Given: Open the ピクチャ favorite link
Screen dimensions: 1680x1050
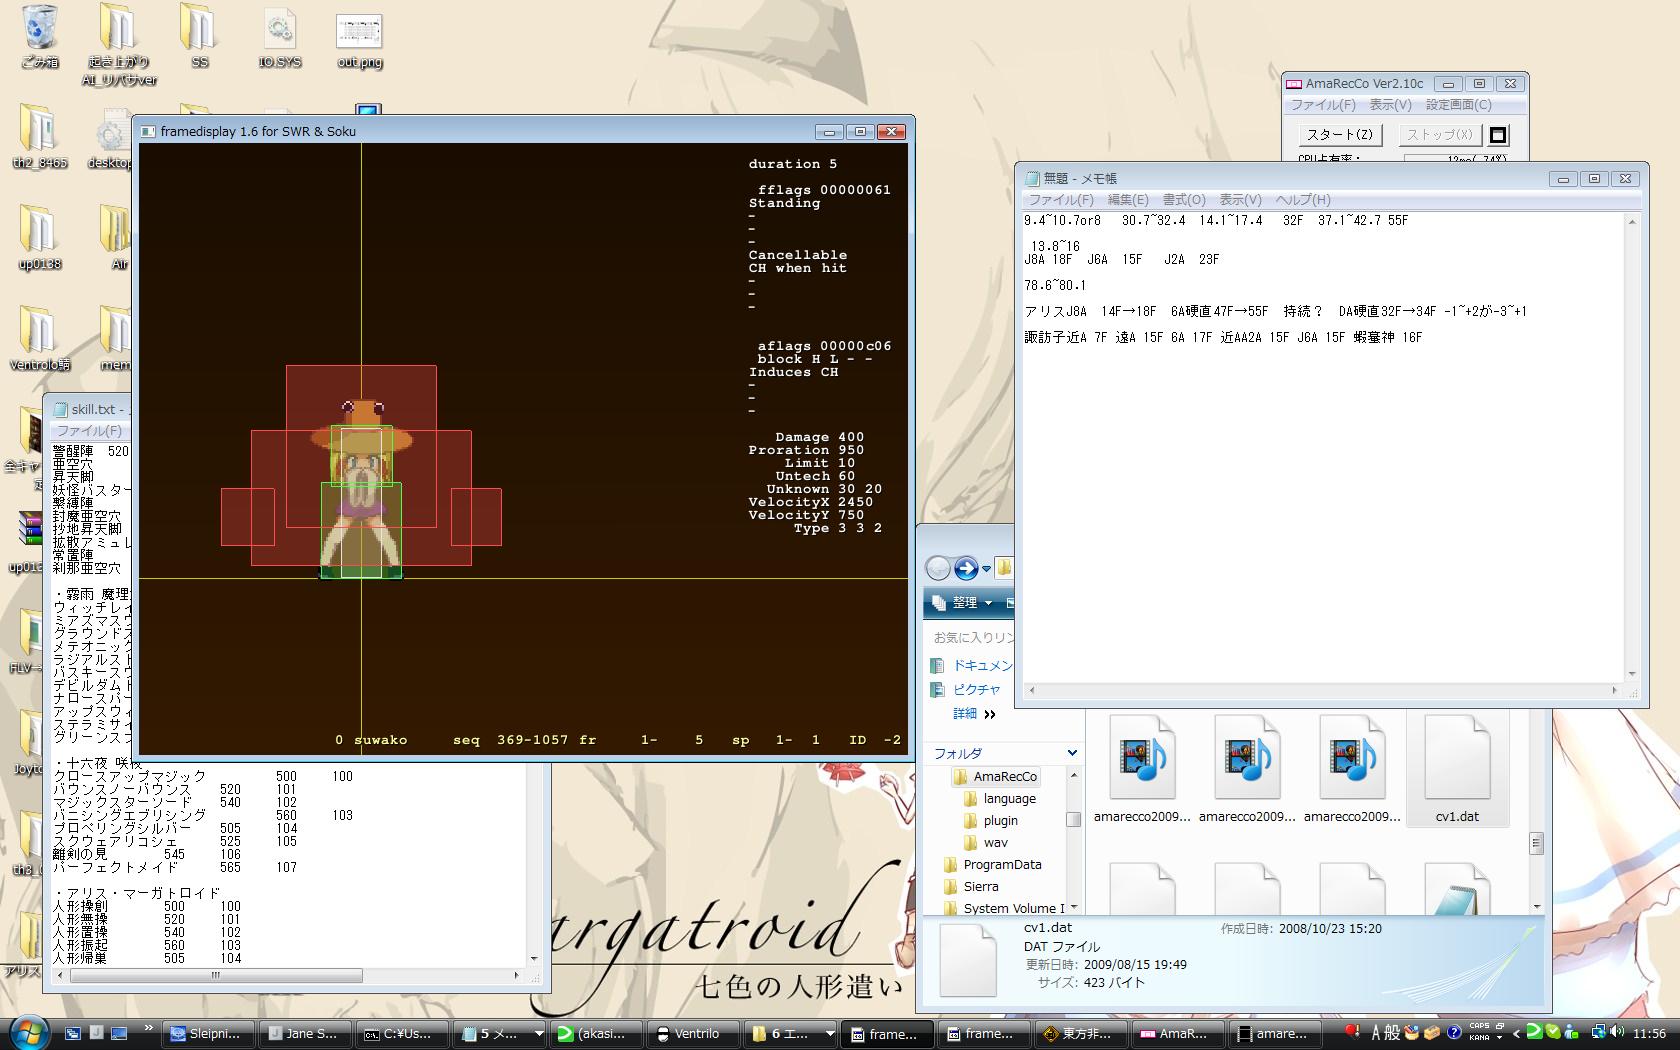Looking at the screenshot, I should pos(976,690).
